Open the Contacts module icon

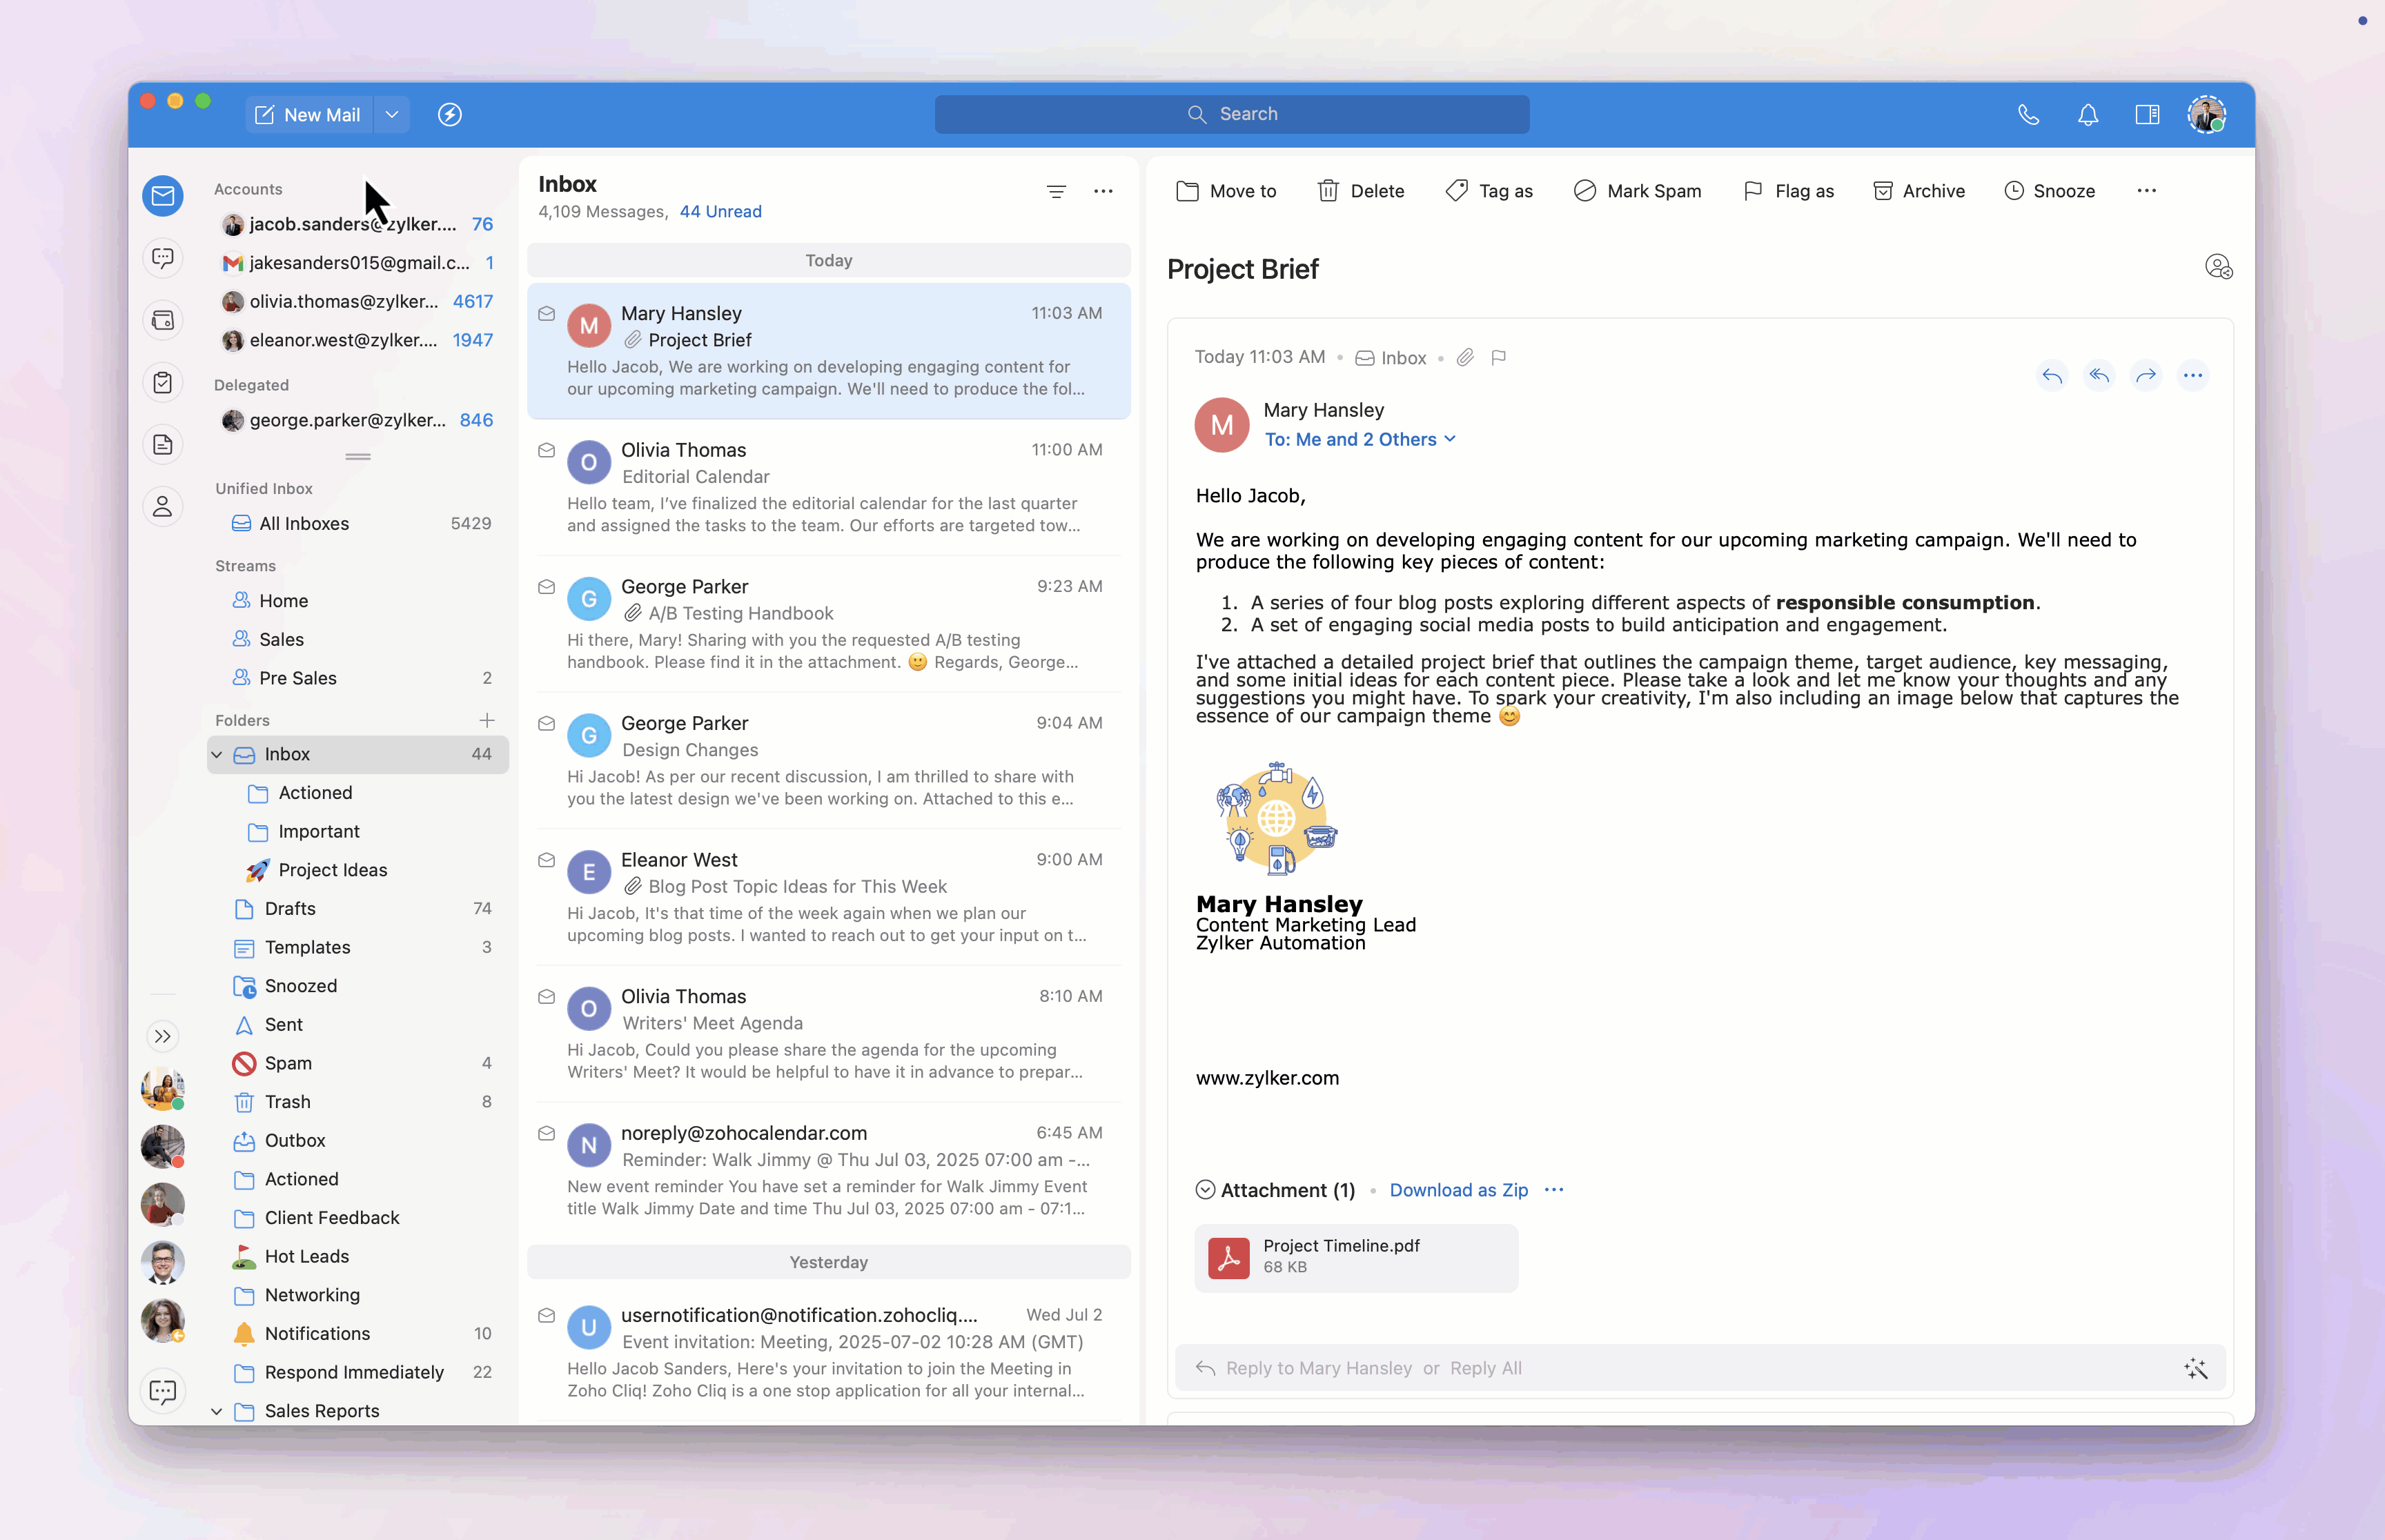tap(162, 506)
